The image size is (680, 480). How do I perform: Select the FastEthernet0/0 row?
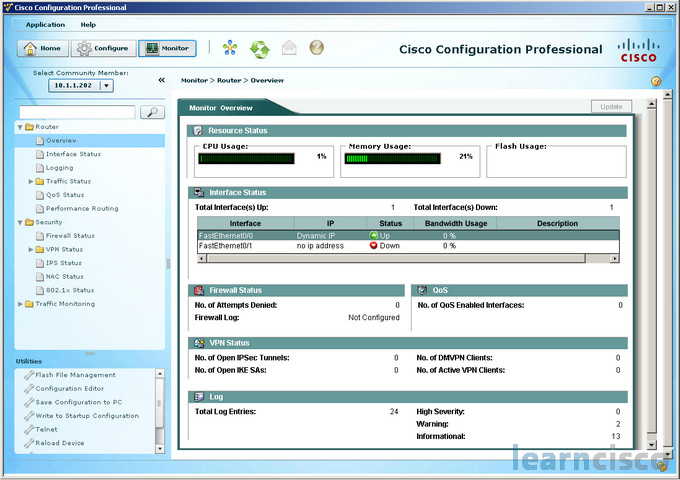408,235
